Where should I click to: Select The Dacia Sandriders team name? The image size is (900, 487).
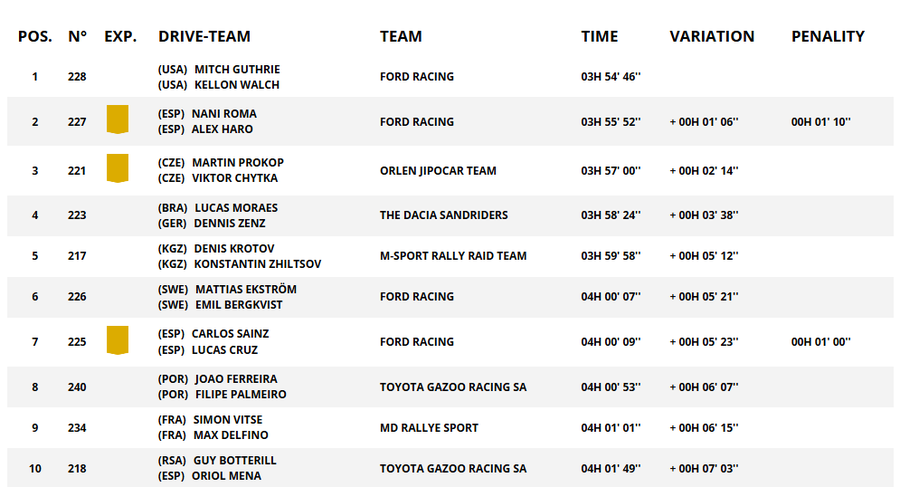click(443, 215)
